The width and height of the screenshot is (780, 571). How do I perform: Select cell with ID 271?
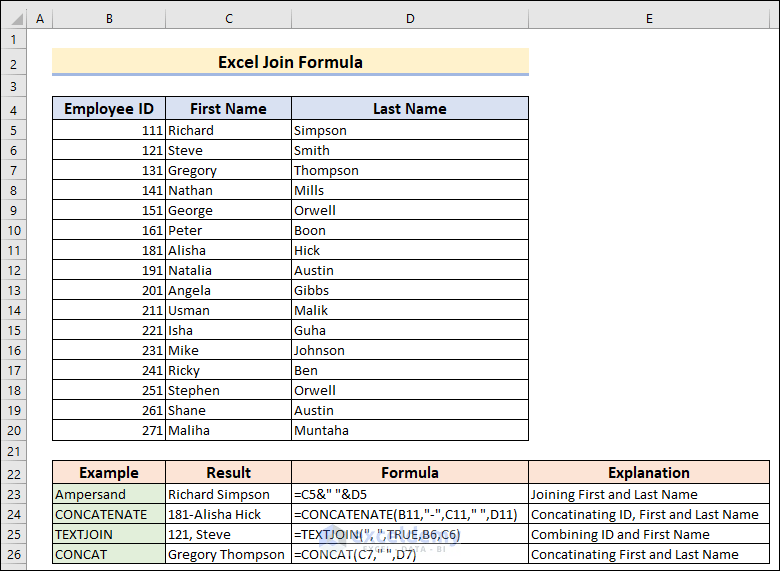click(109, 430)
